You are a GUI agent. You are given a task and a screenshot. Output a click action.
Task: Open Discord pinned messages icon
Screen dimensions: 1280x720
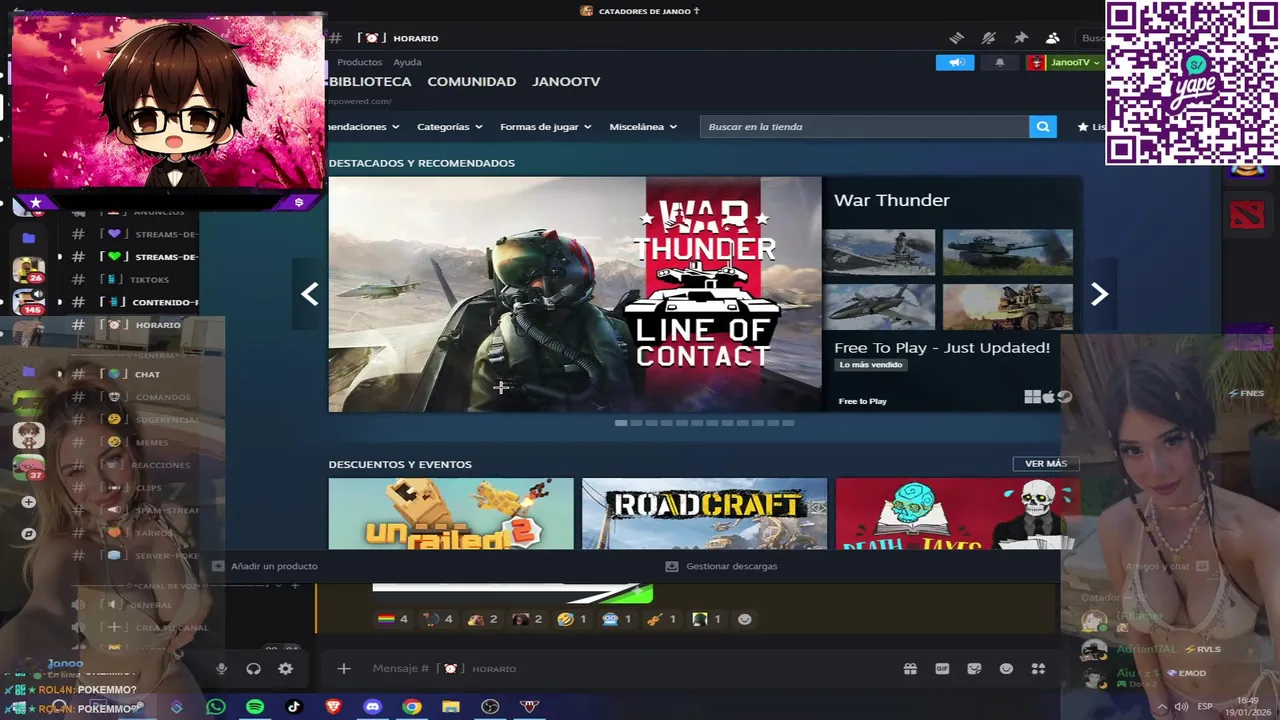coord(1021,38)
